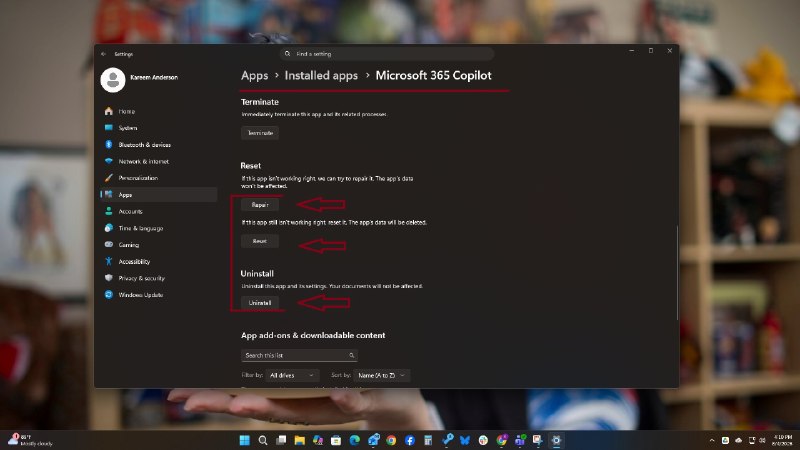800x450 pixels.
Task: Open Privacy & security settings
Action: pos(159,278)
